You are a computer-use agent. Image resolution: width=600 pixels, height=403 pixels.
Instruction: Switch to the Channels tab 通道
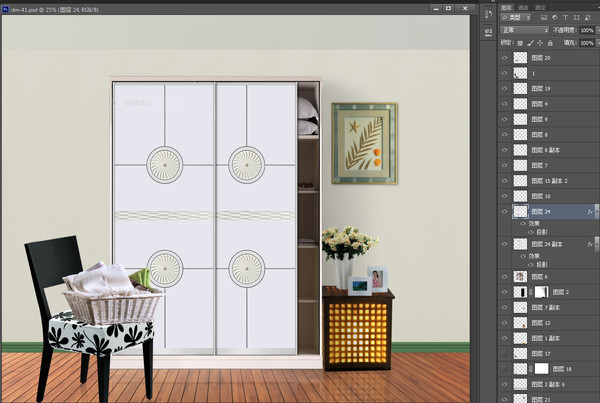(523, 7)
